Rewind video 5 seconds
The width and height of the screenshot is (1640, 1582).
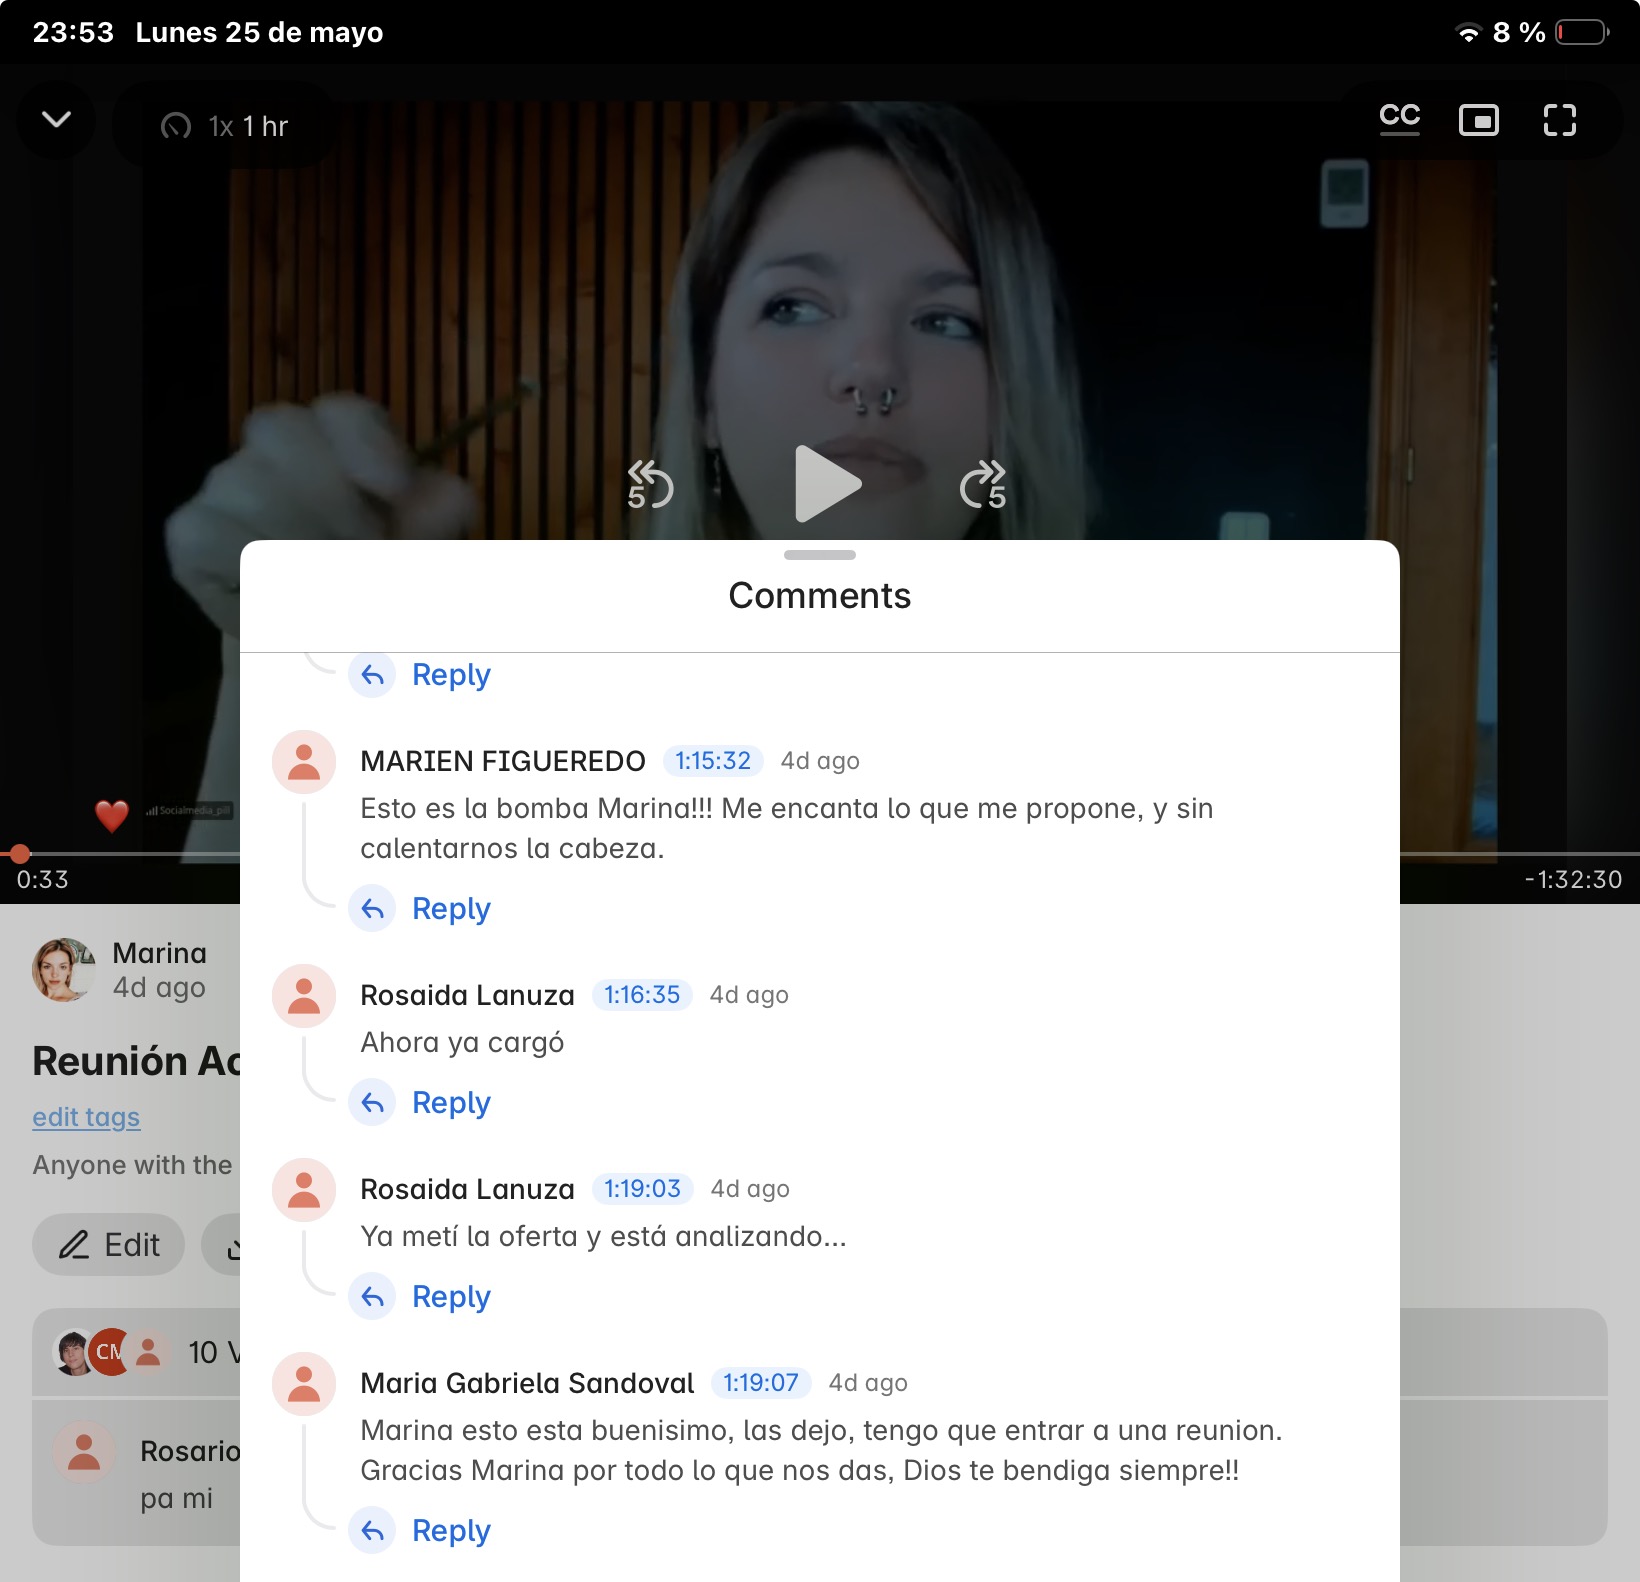pos(650,485)
